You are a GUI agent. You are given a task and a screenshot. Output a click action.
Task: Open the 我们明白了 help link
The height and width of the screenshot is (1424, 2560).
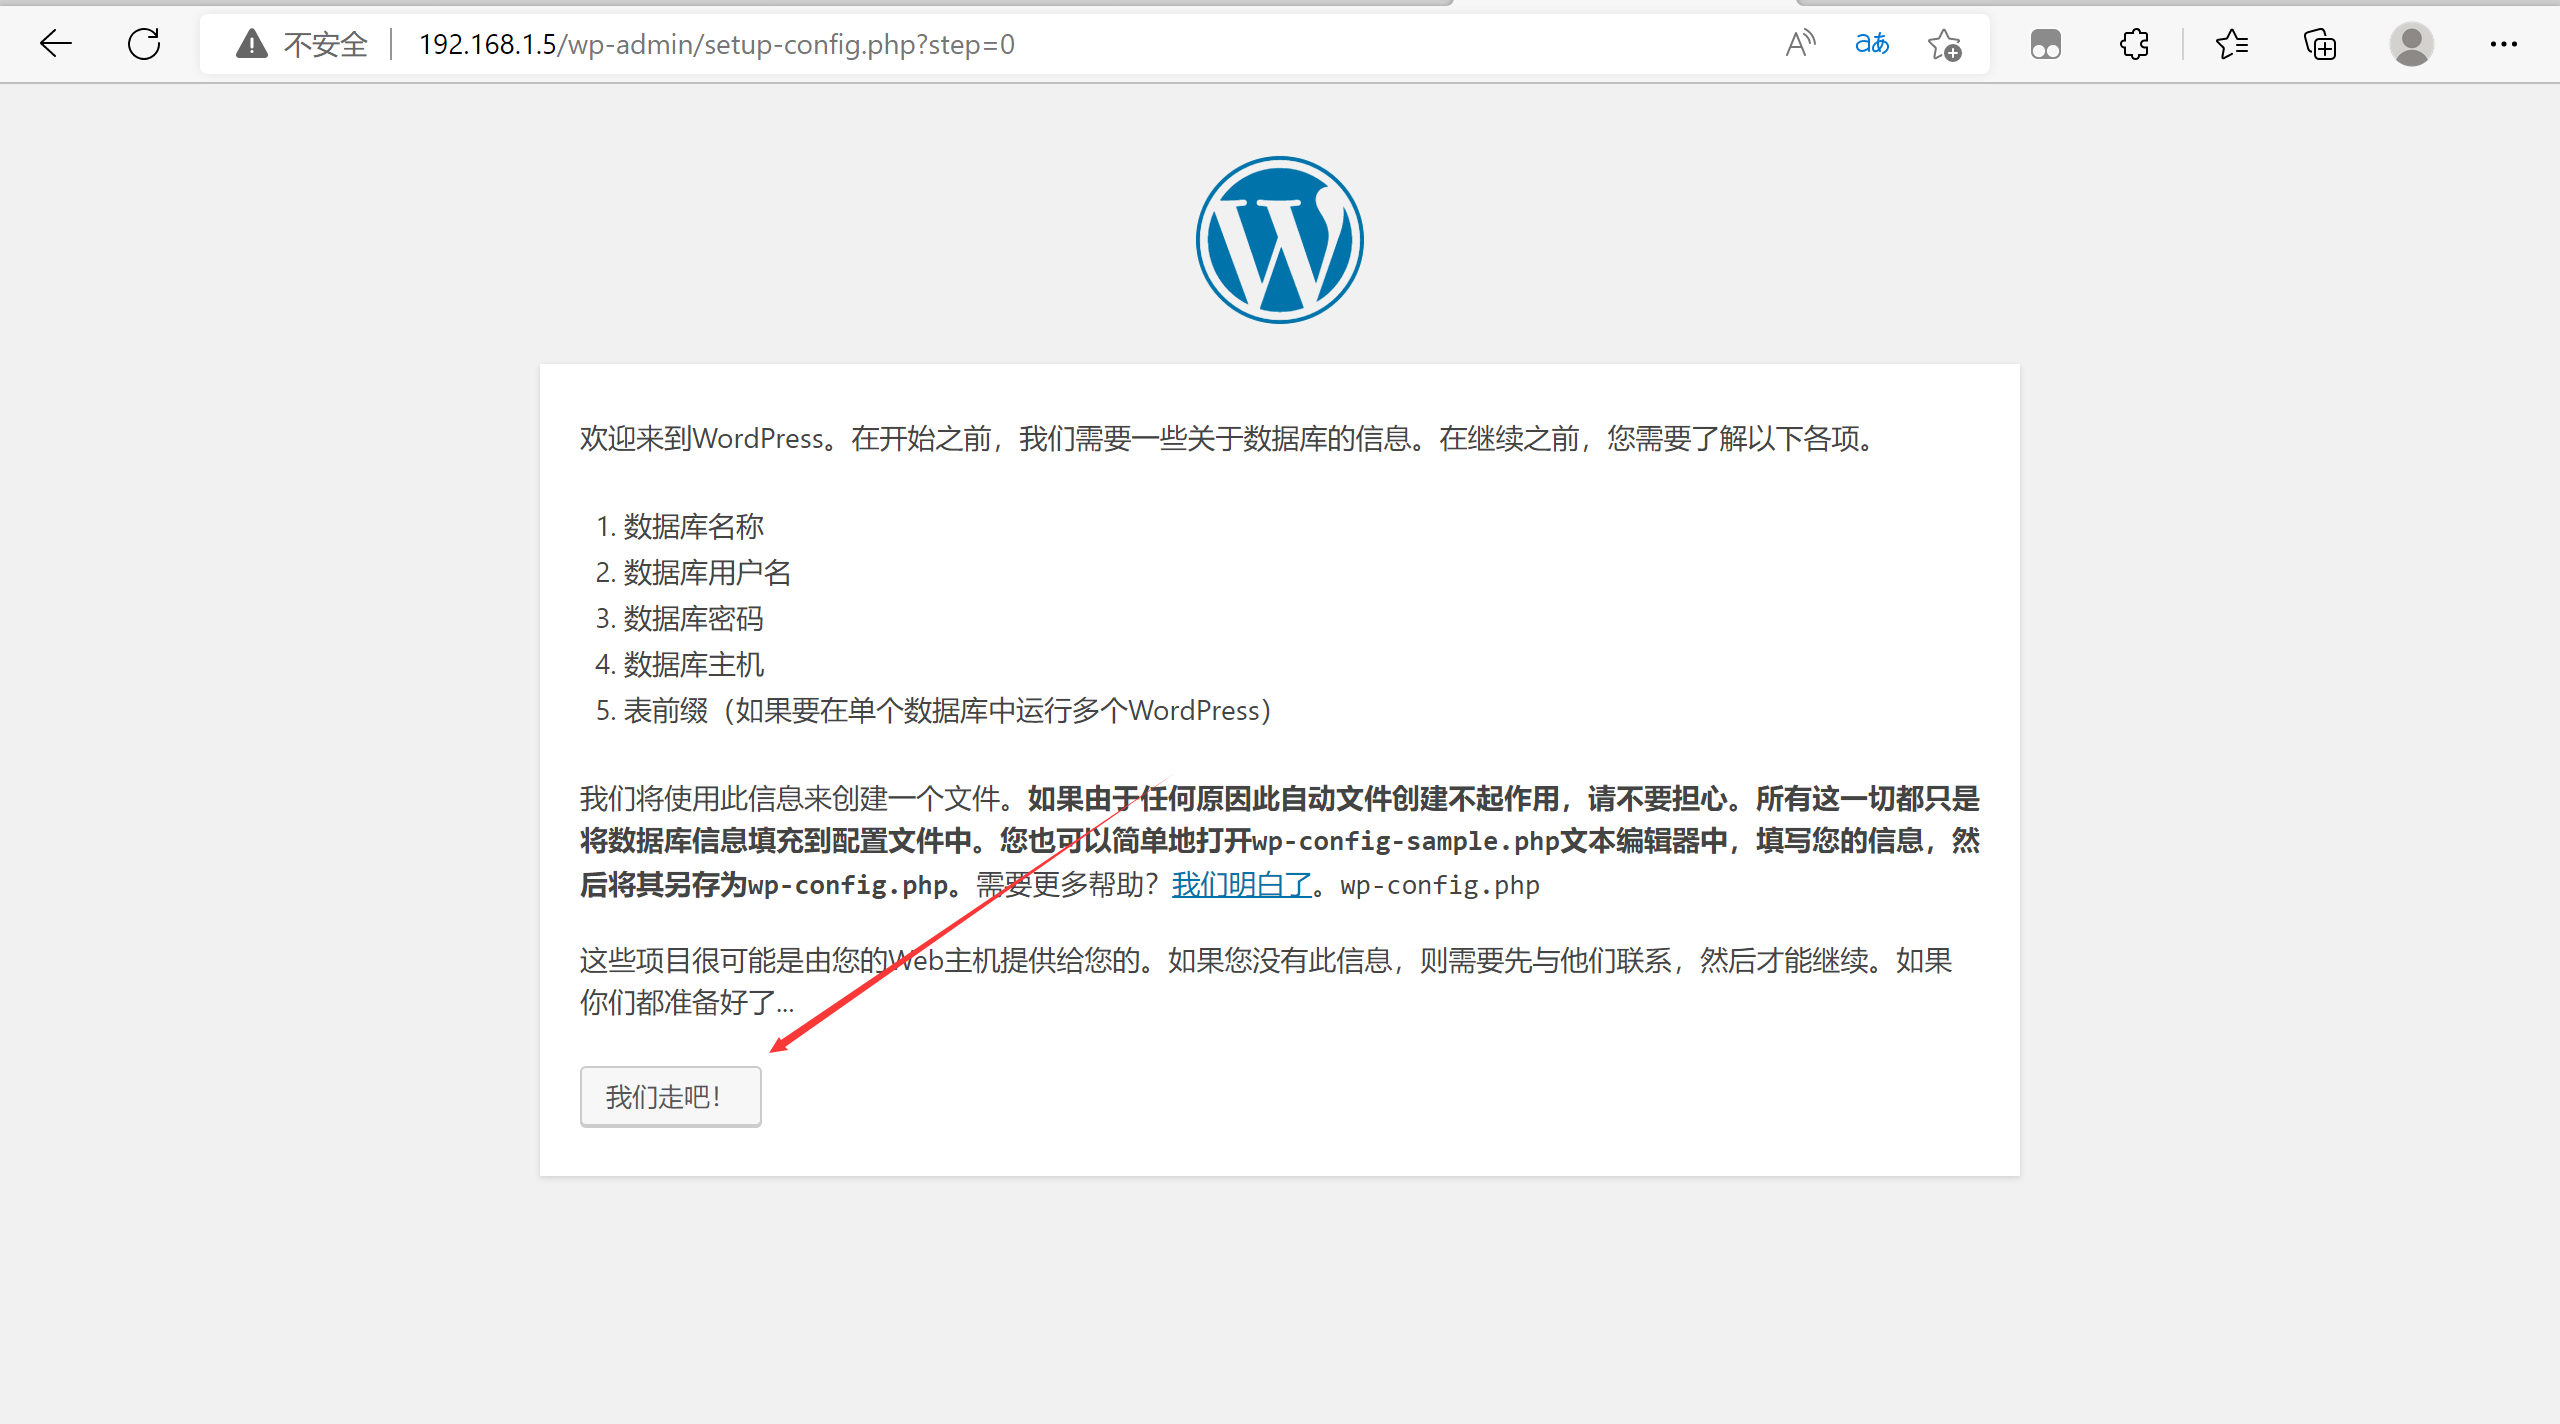click(1241, 885)
